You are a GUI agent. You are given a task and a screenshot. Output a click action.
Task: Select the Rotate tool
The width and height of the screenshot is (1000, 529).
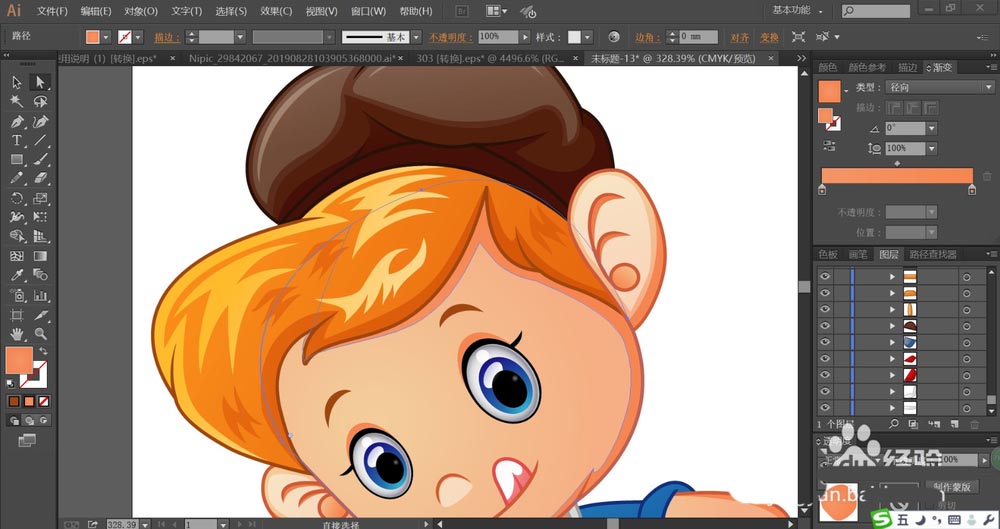coord(17,198)
